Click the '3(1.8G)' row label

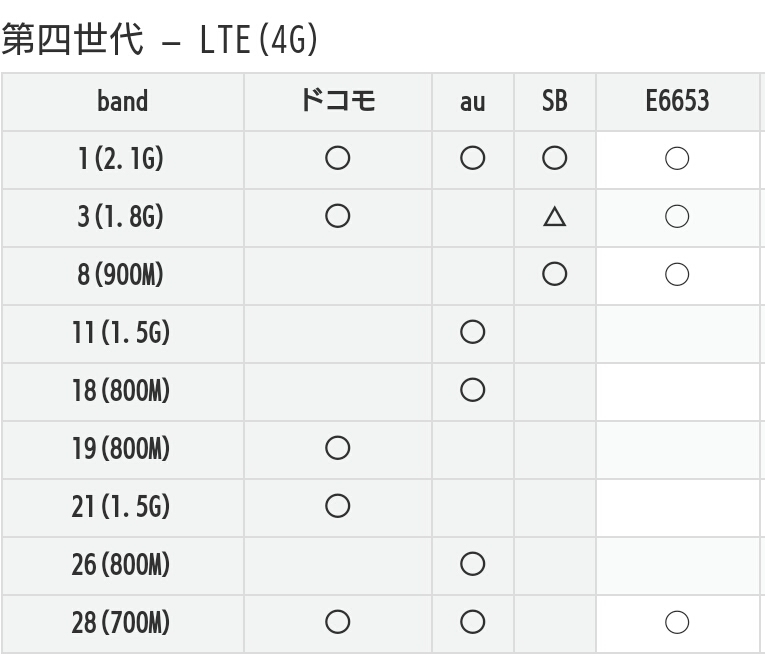tap(121, 217)
